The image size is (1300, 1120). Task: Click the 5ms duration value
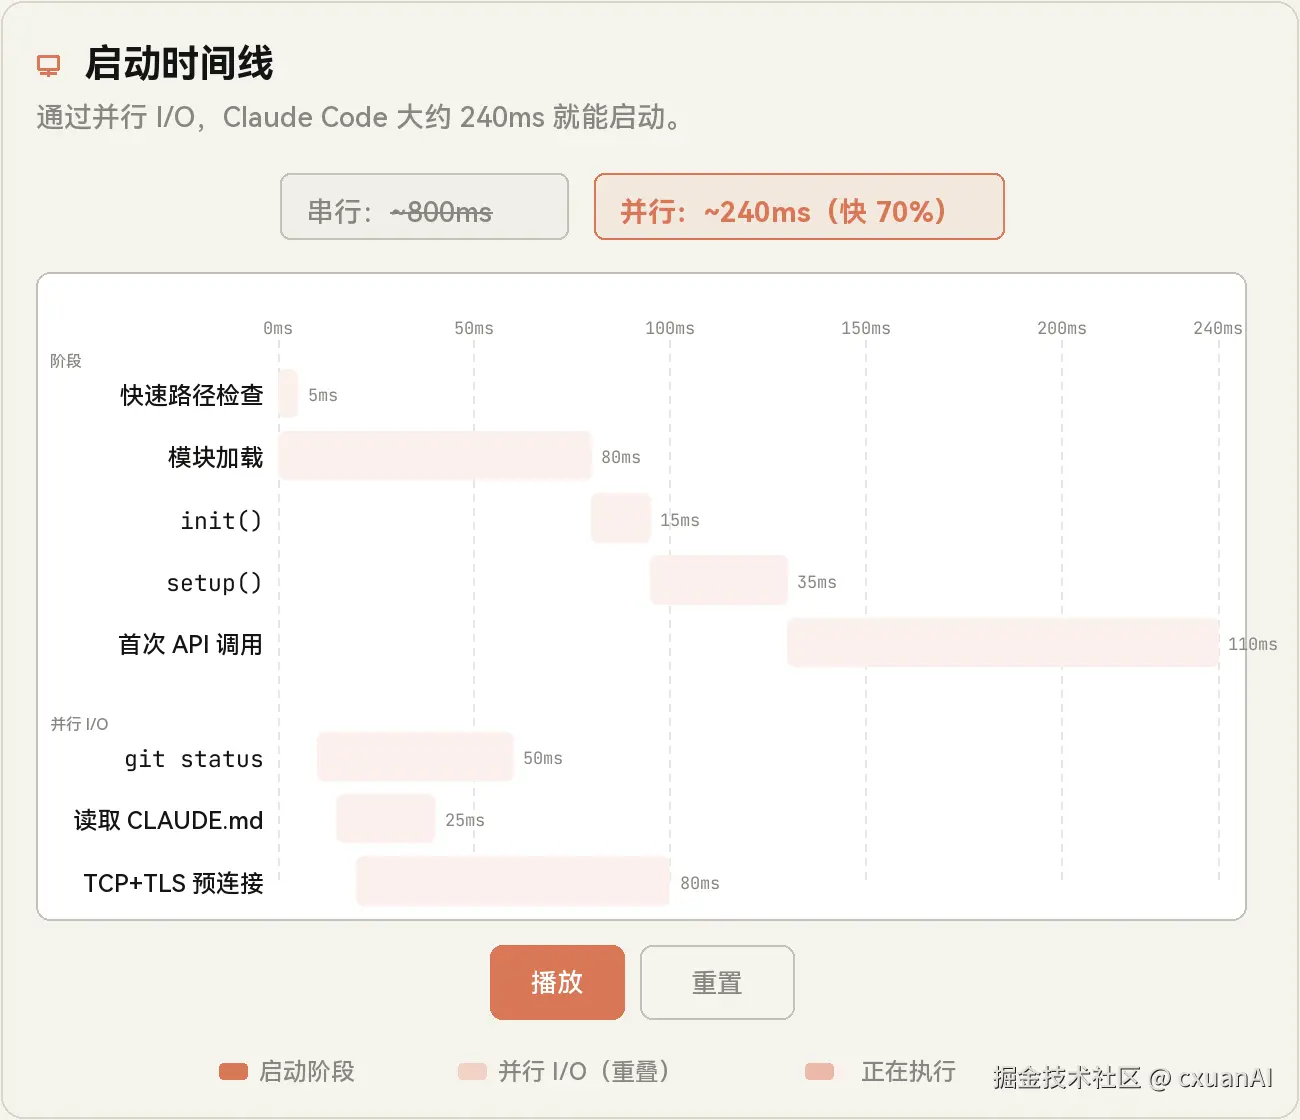coord(323,395)
